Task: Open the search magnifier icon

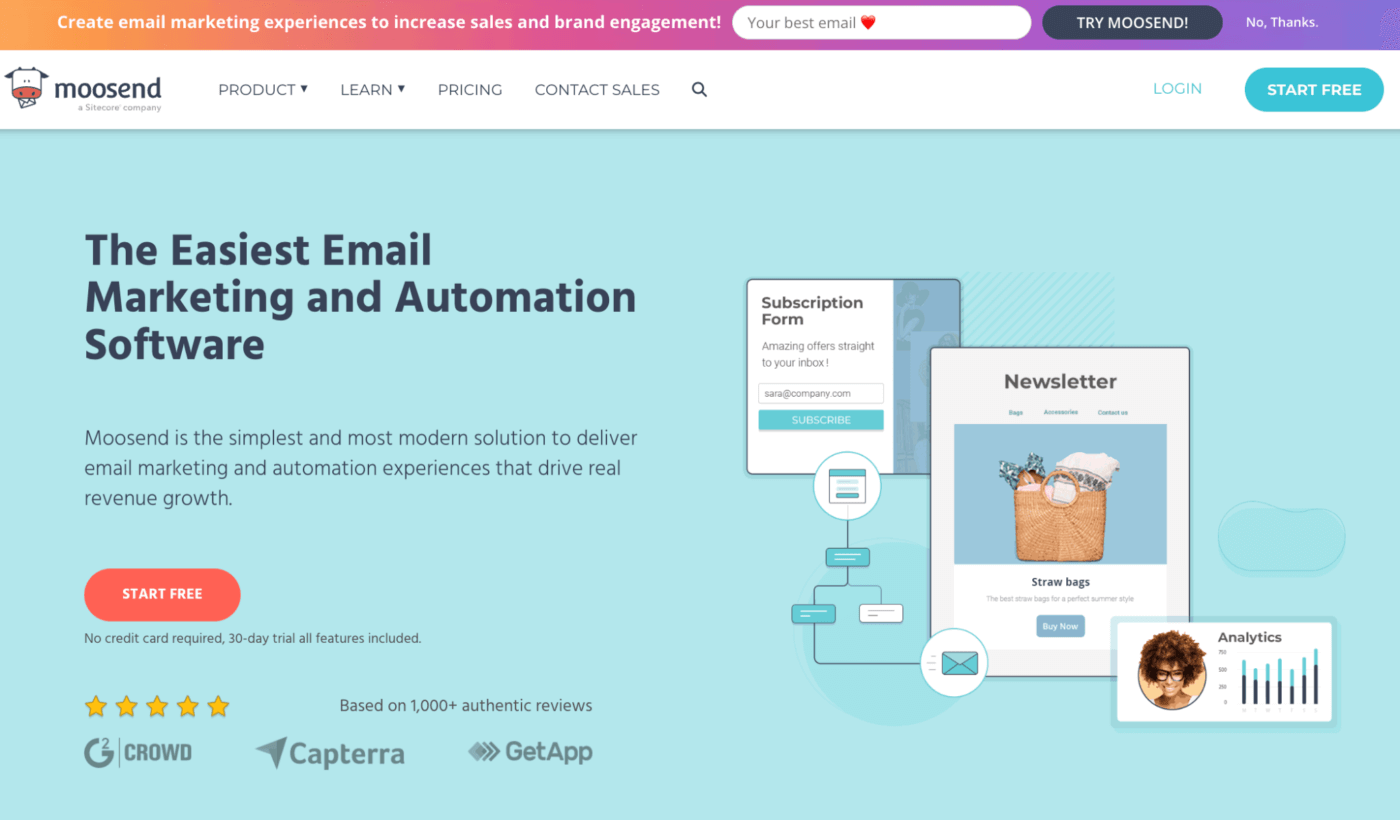Action: coord(699,90)
